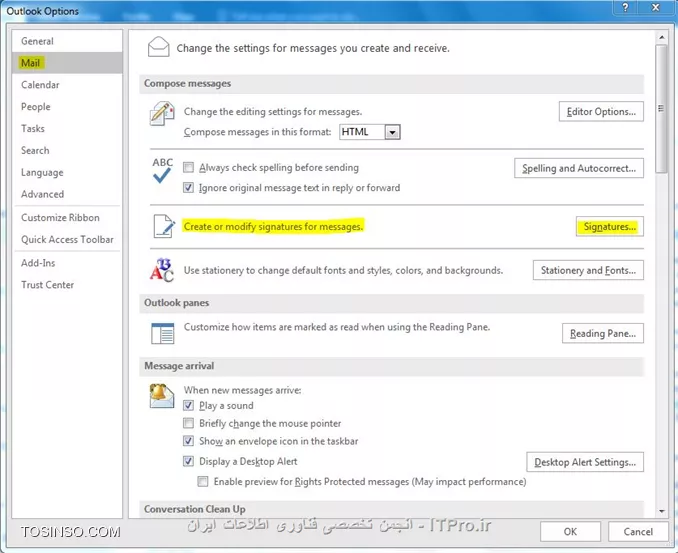Click the message arrival bell envelope icon
Viewport: 678px width, 553px height.
162,396
